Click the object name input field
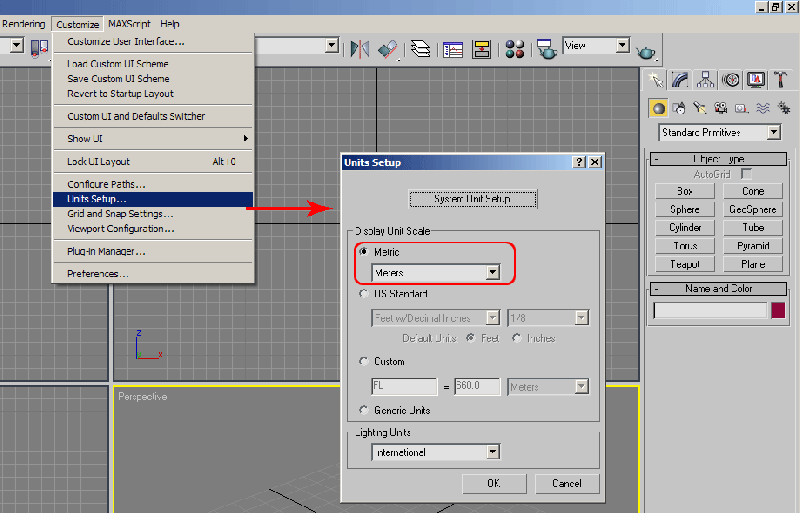 [711, 310]
